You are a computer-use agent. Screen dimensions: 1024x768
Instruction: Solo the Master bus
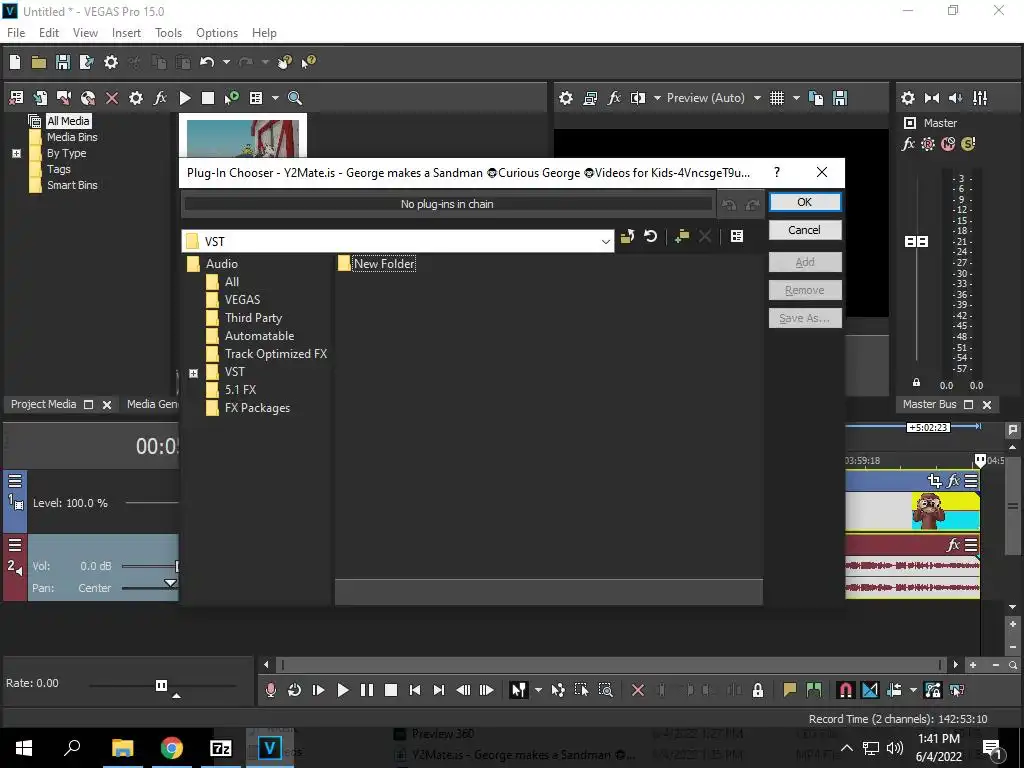tap(968, 144)
